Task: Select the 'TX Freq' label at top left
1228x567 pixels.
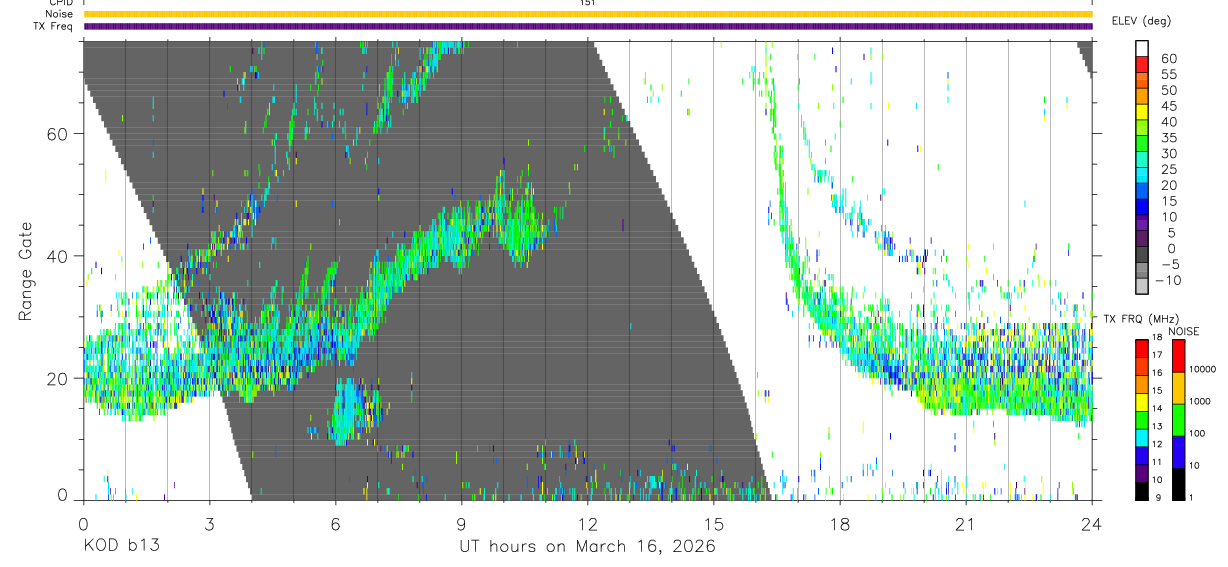Action: (54, 26)
